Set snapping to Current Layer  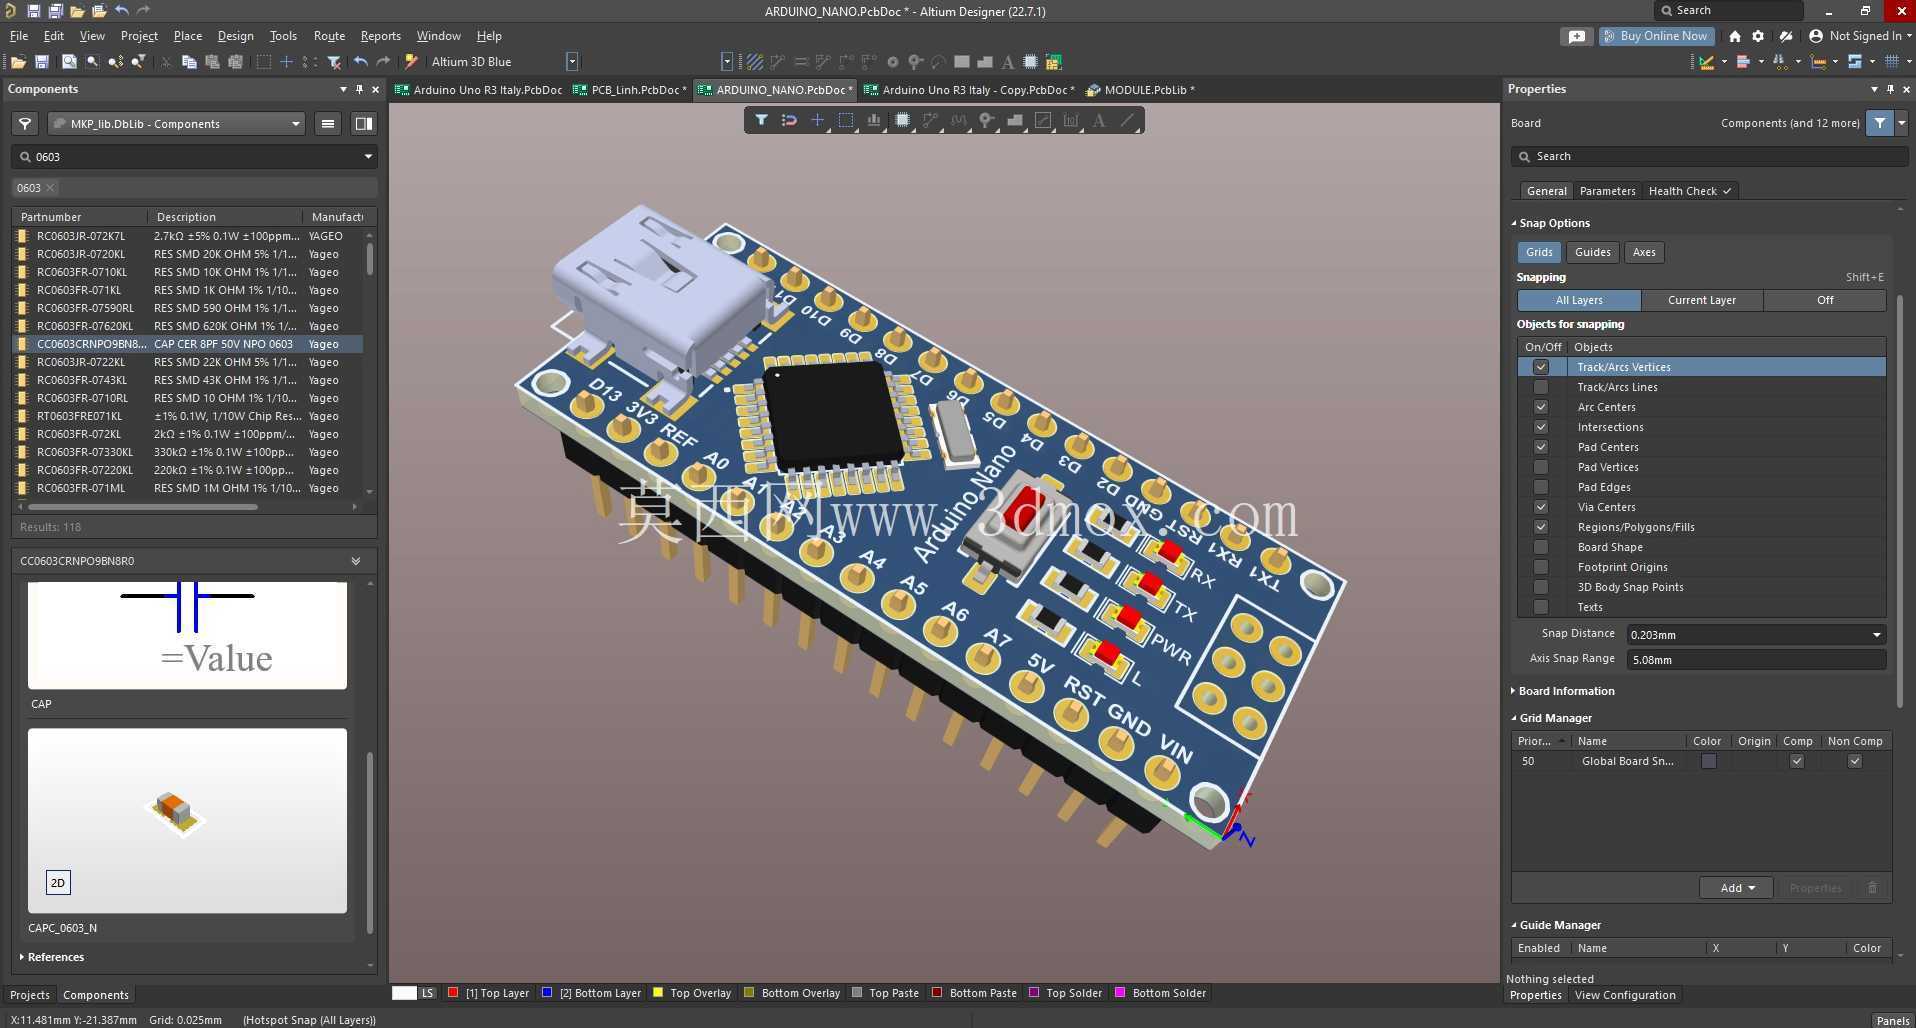1701,300
